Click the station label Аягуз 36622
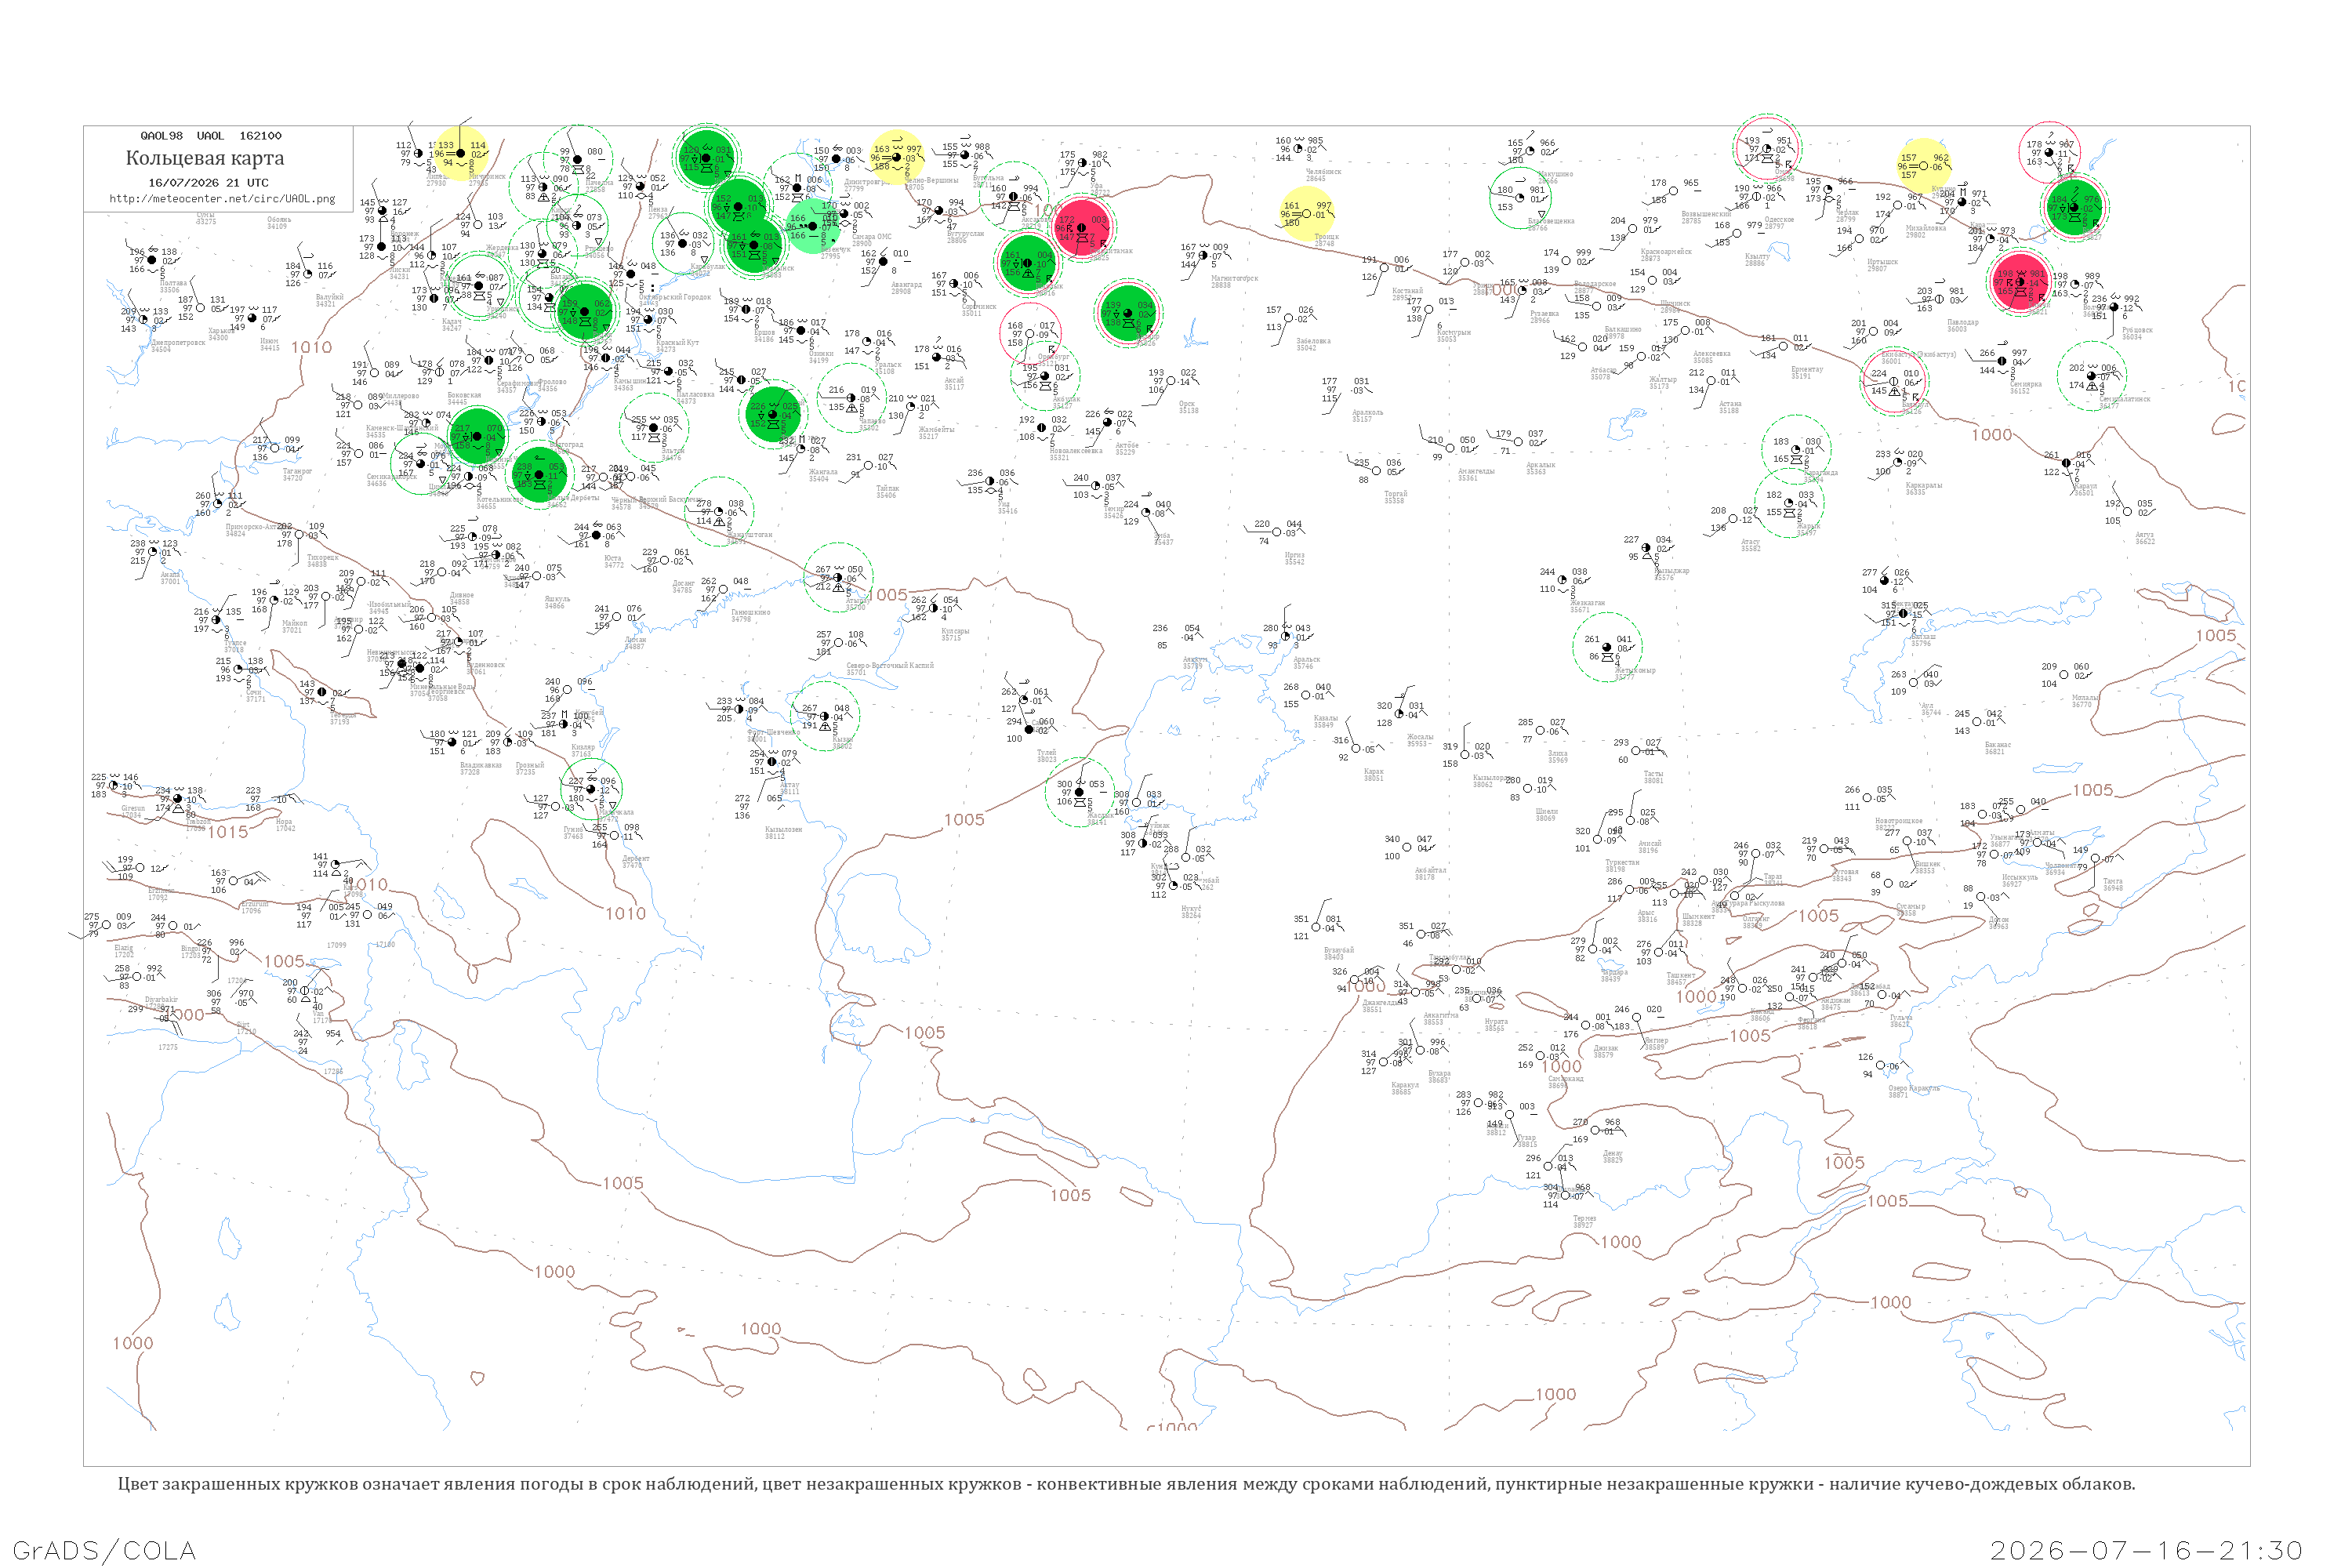 coord(2145,538)
